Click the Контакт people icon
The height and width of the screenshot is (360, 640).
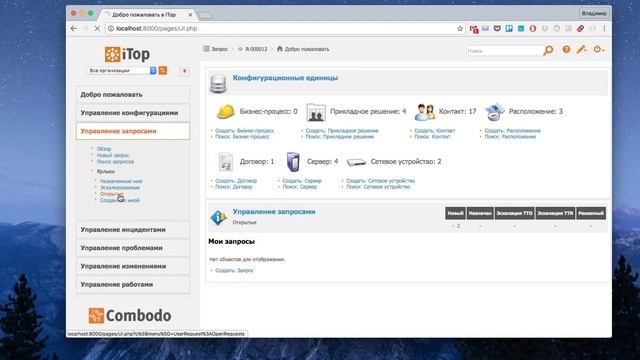[x=424, y=111]
